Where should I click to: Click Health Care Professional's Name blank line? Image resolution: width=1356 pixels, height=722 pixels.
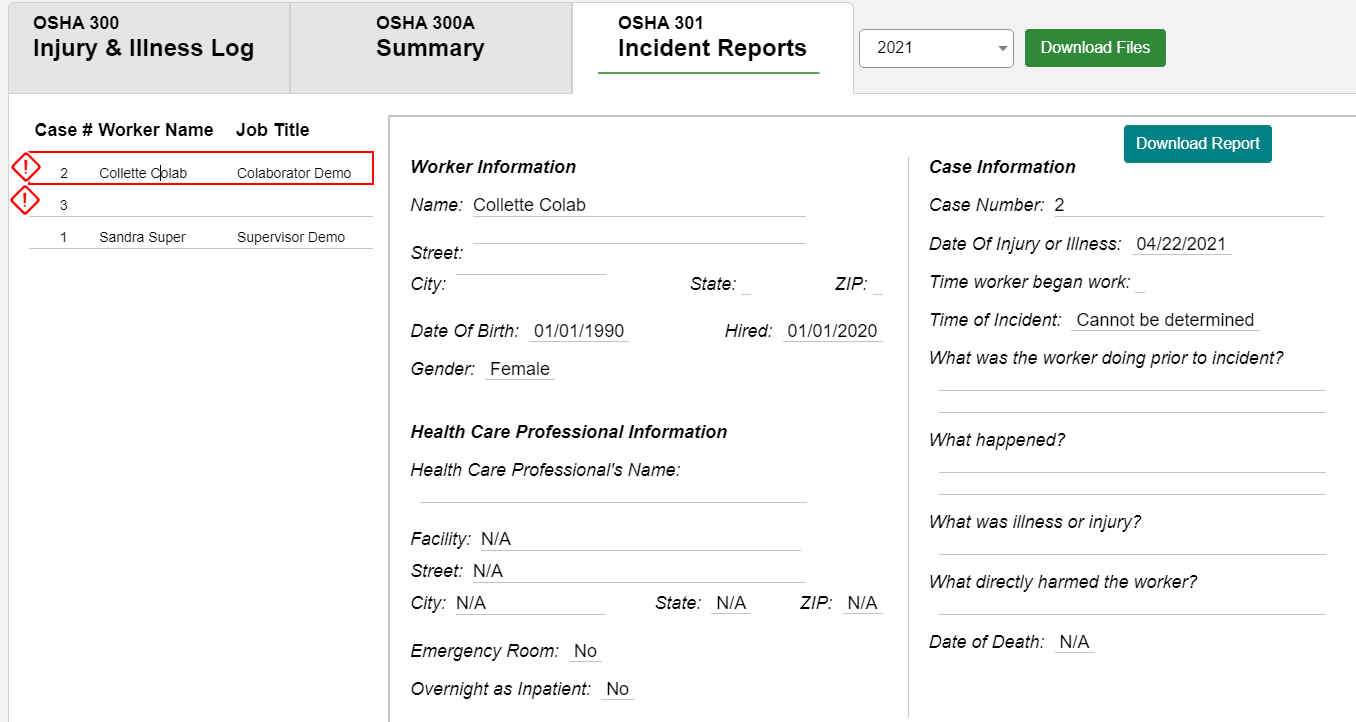click(x=613, y=492)
